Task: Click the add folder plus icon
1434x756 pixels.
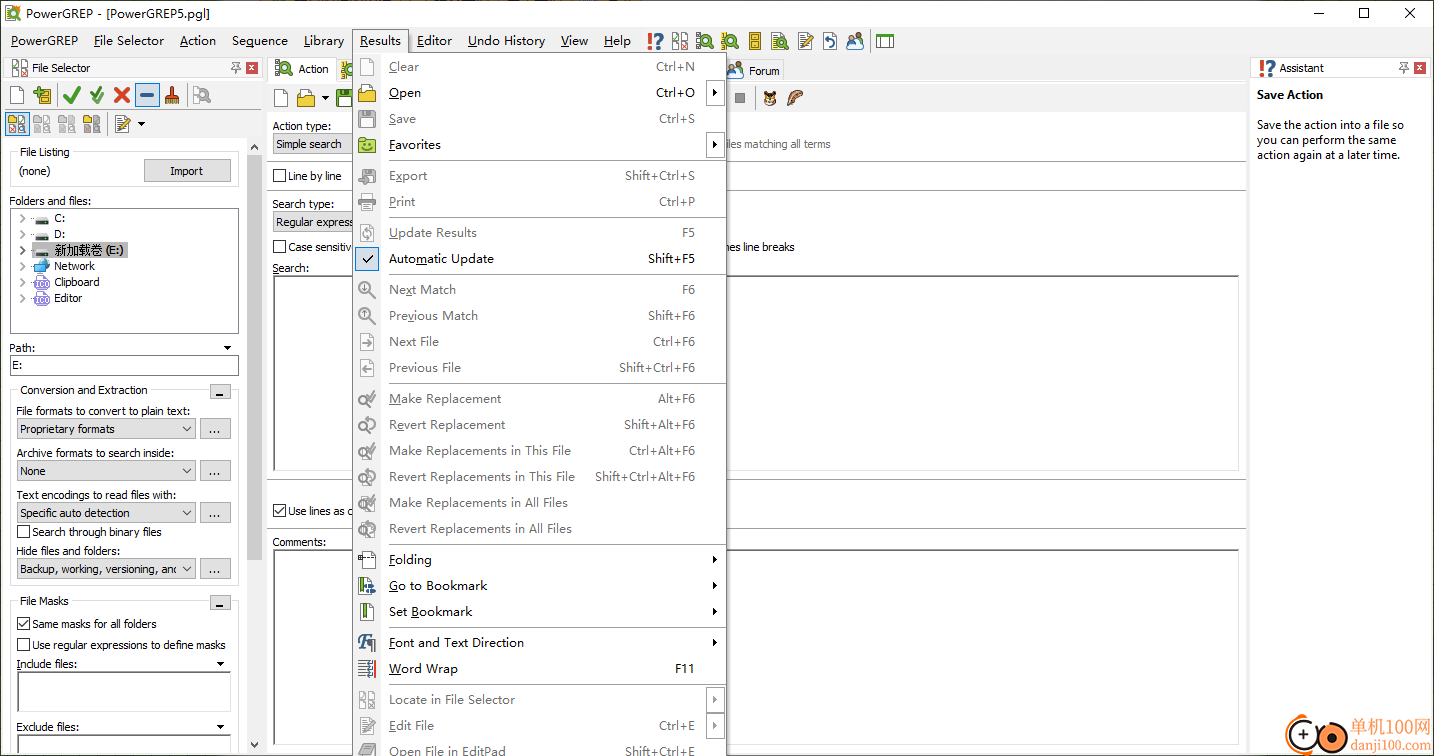Action: (42, 95)
